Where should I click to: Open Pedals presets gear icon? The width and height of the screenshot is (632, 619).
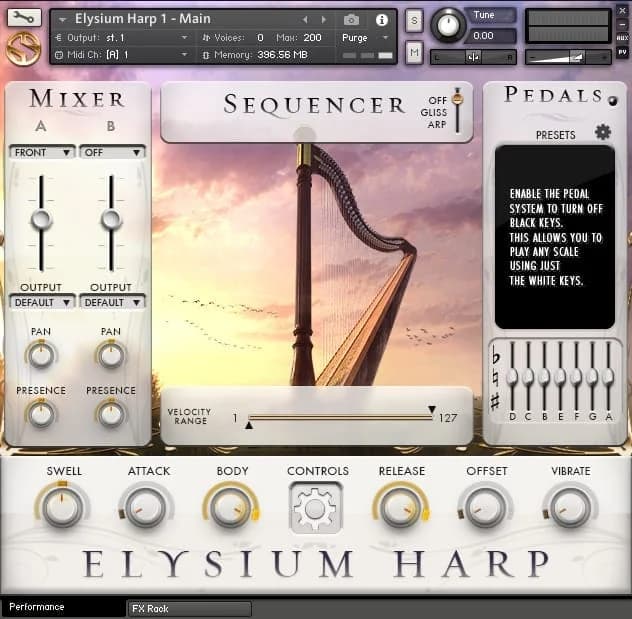(x=603, y=132)
